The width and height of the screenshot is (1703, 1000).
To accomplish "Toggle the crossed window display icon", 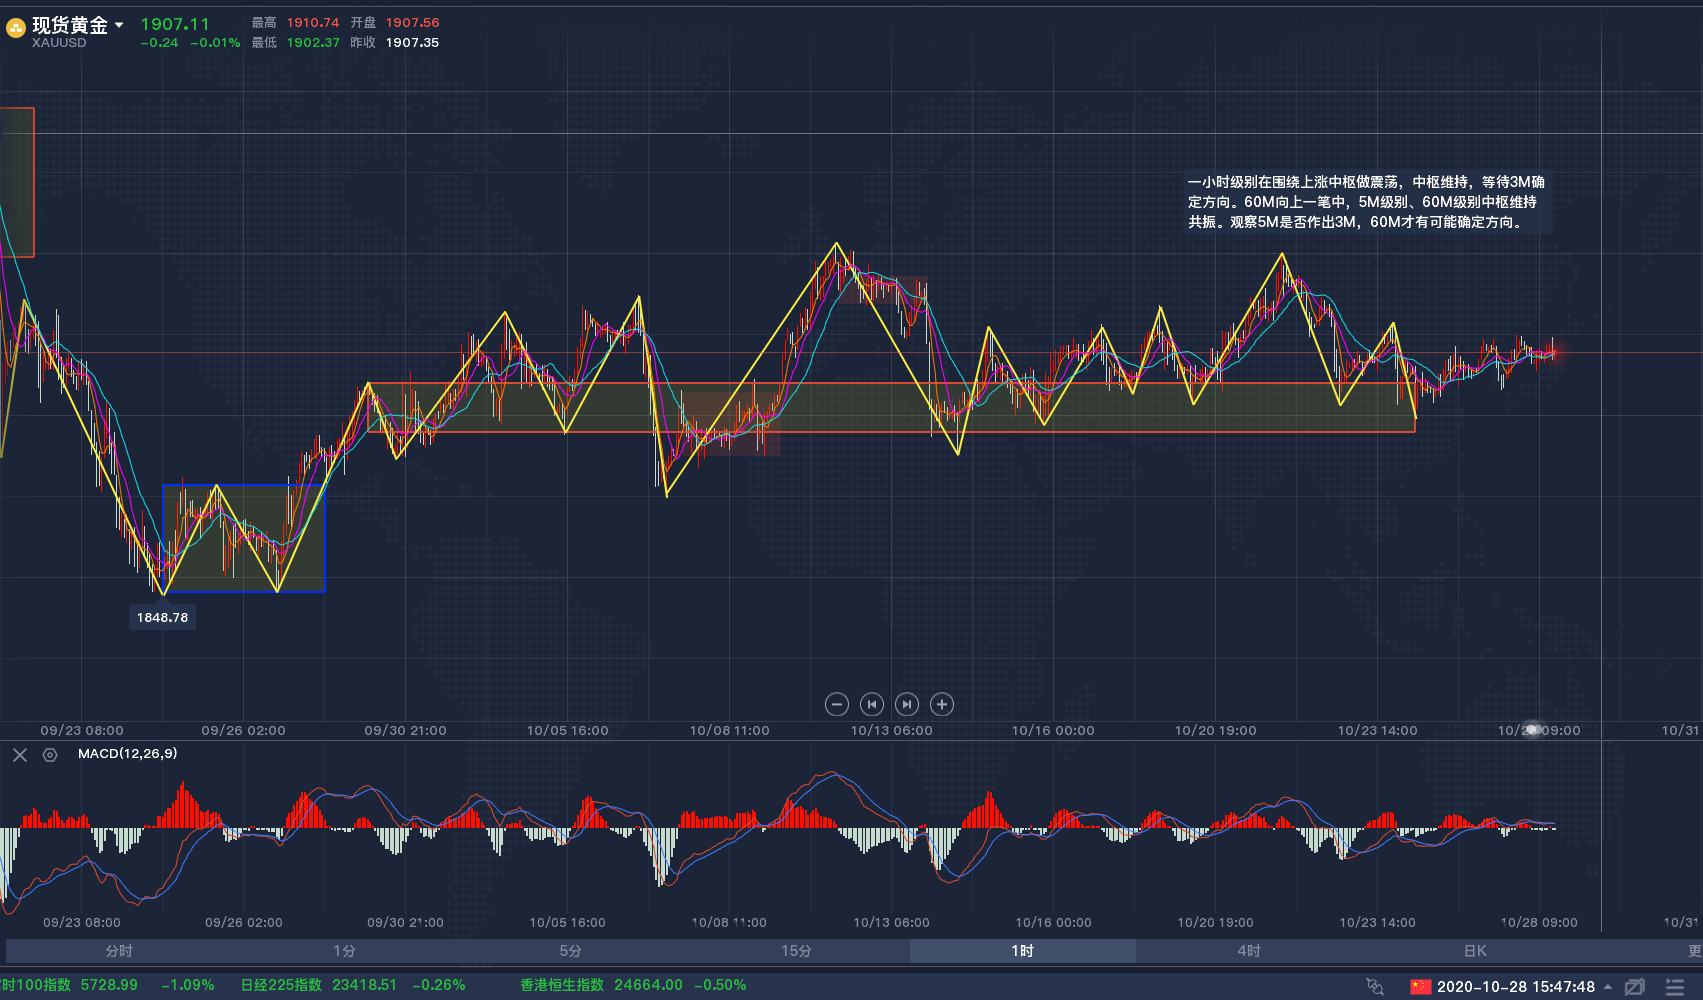I will click(x=1634, y=986).
